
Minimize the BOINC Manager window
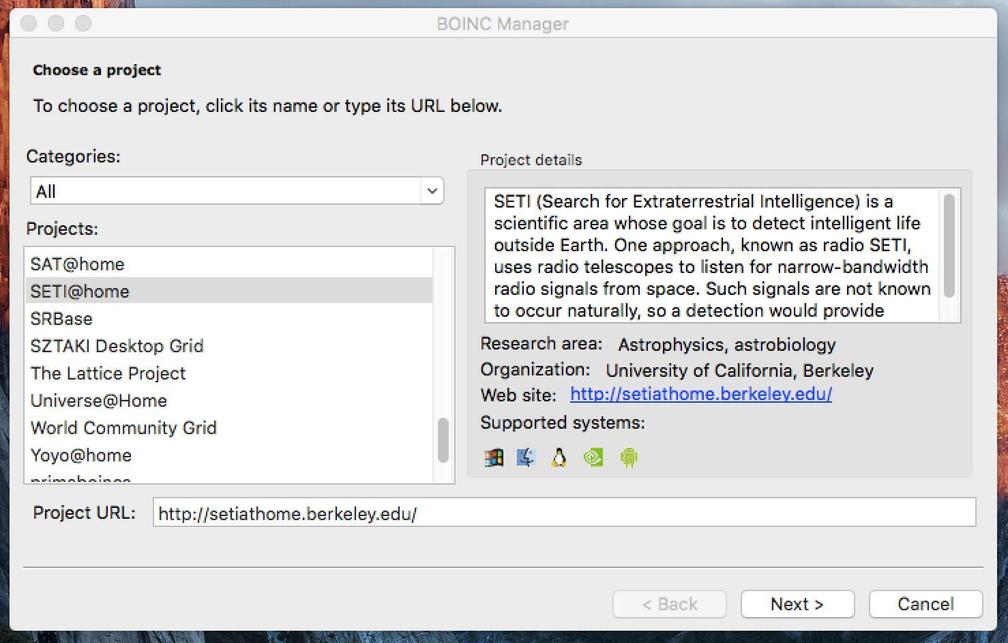point(56,24)
